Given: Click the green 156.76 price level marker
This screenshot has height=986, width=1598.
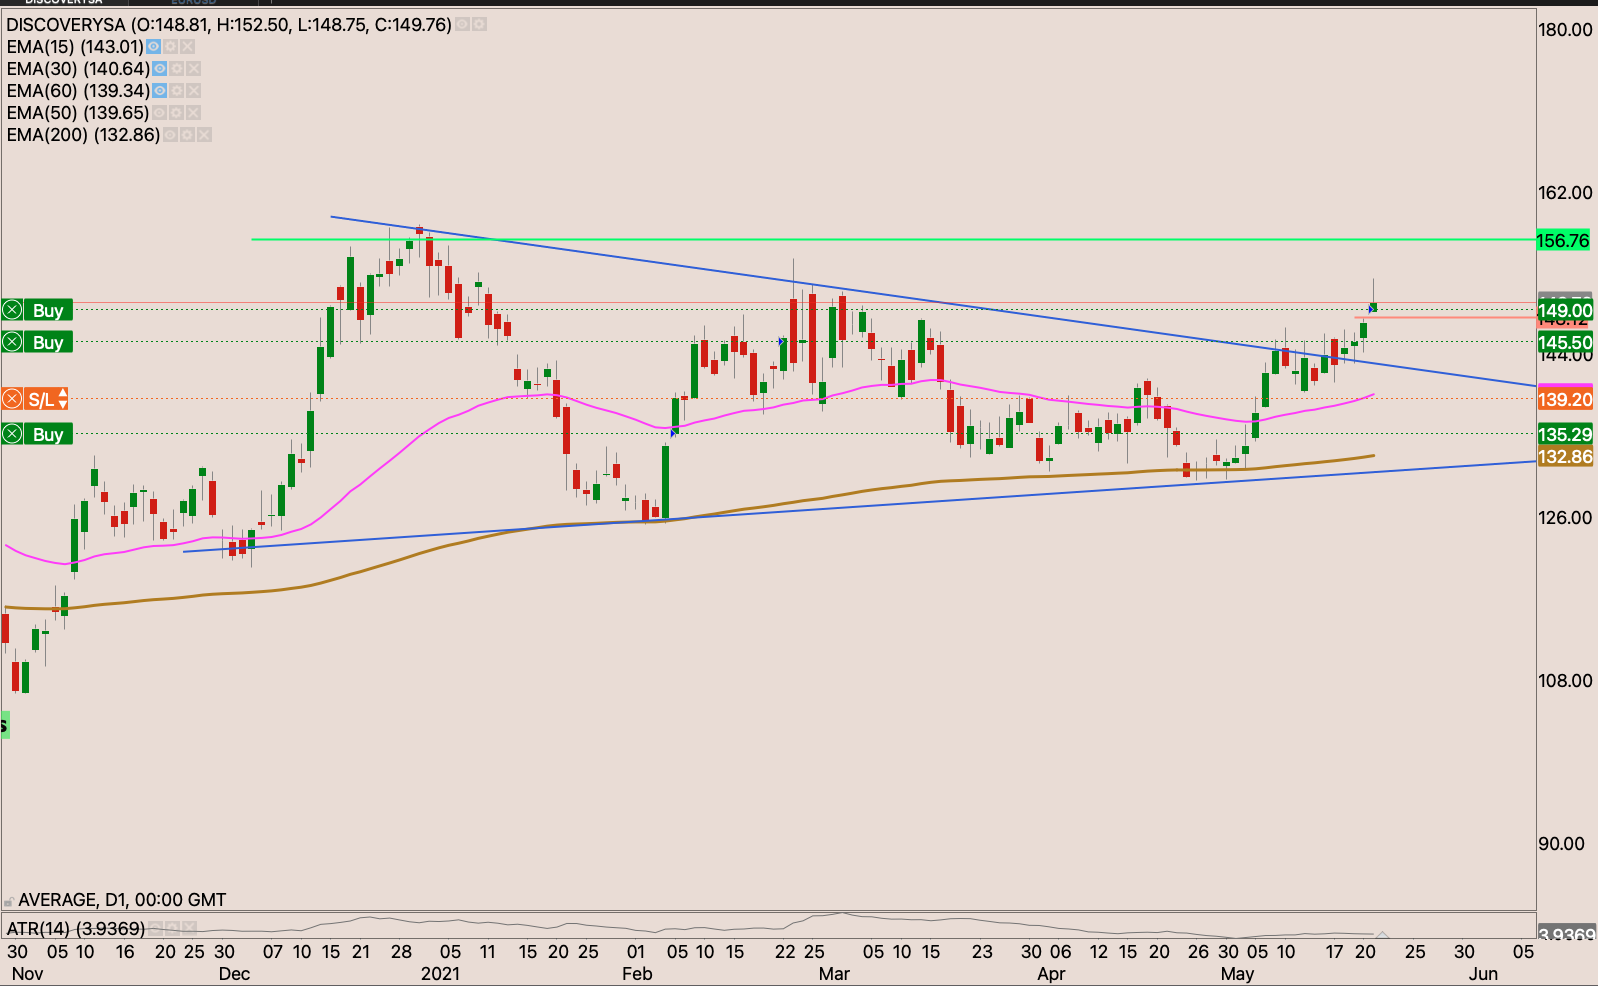Looking at the screenshot, I should tap(1563, 240).
